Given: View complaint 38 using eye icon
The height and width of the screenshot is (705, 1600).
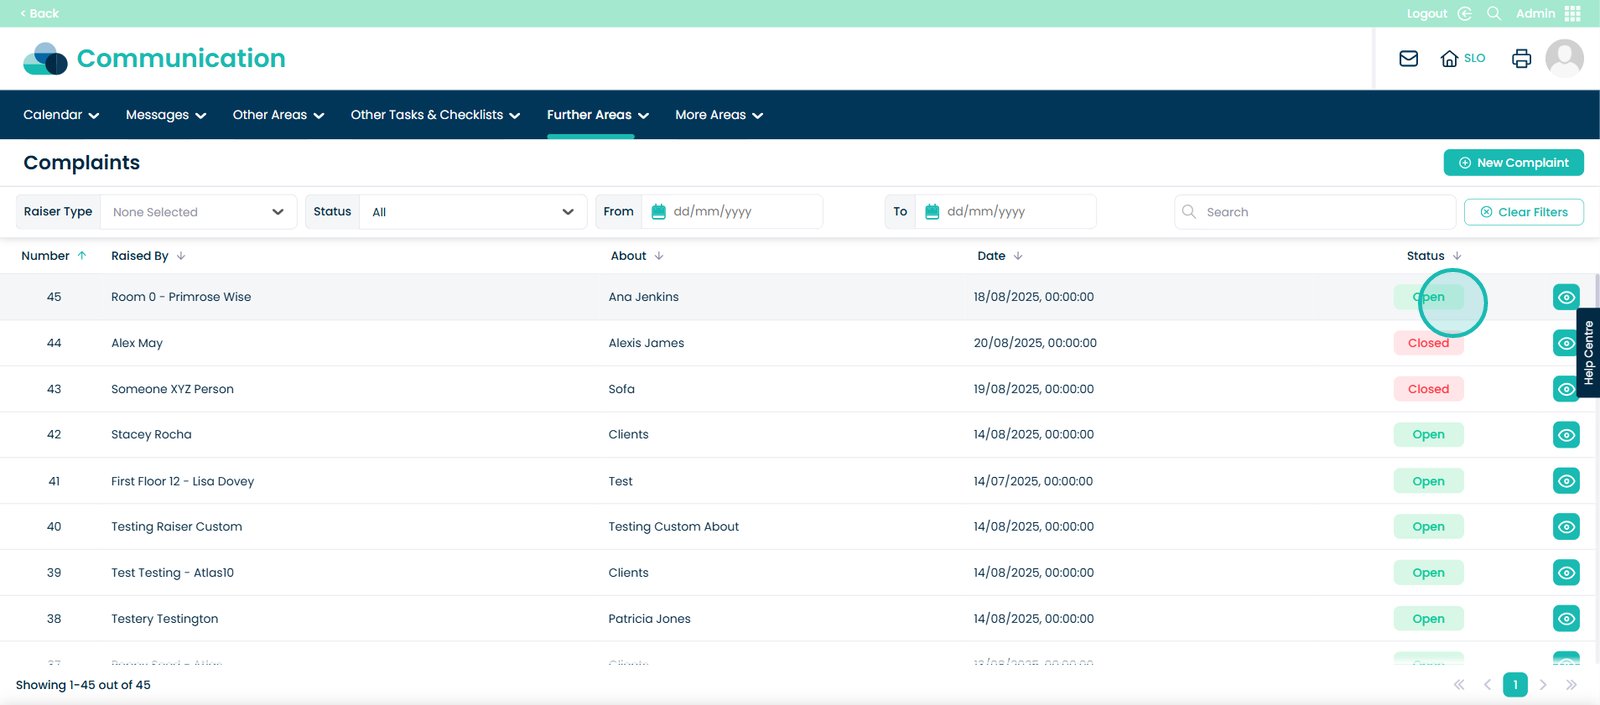Looking at the screenshot, I should click(x=1566, y=619).
